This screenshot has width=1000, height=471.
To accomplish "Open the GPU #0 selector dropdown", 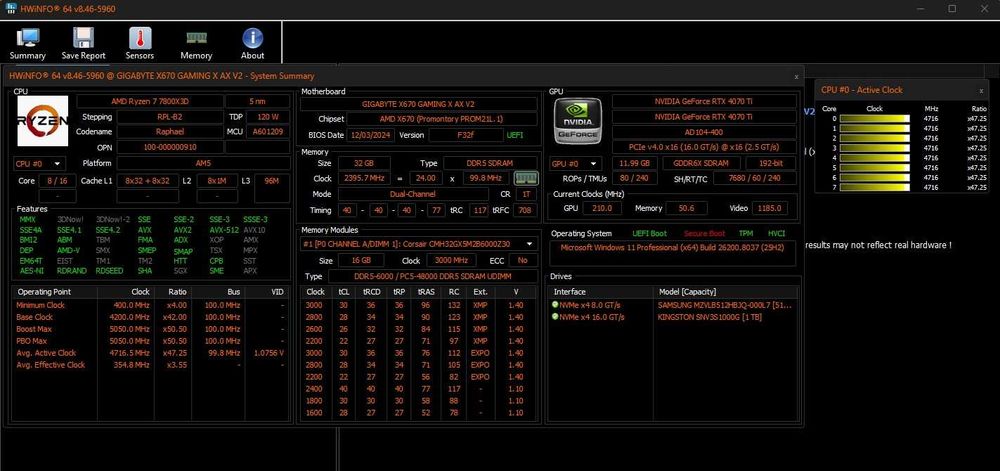I will click(575, 164).
